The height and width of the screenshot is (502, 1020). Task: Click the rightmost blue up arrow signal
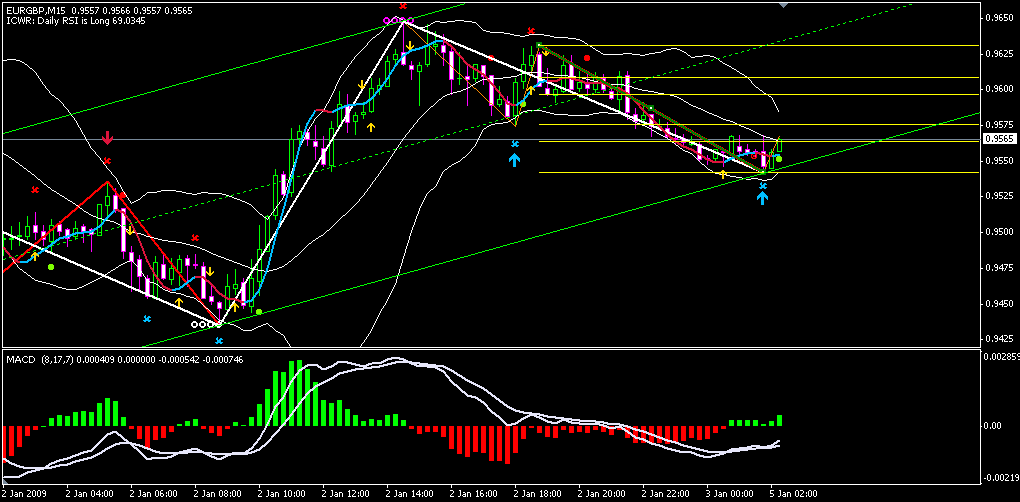tap(762, 197)
